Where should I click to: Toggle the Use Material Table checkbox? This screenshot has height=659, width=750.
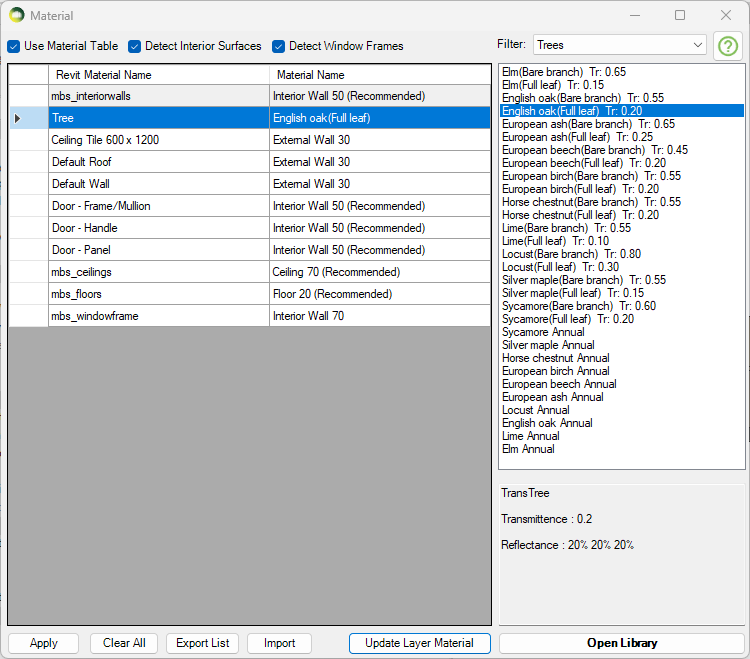[14, 46]
